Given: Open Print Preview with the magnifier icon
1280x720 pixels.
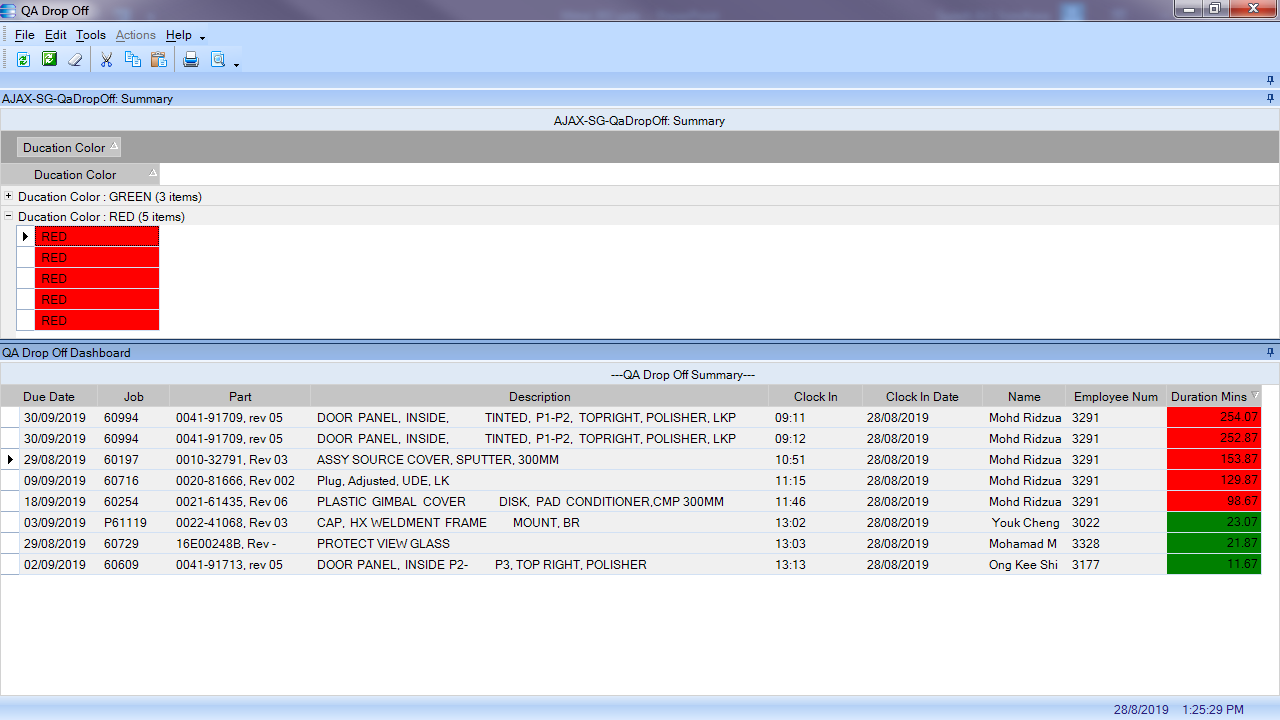Looking at the screenshot, I should point(217,60).
